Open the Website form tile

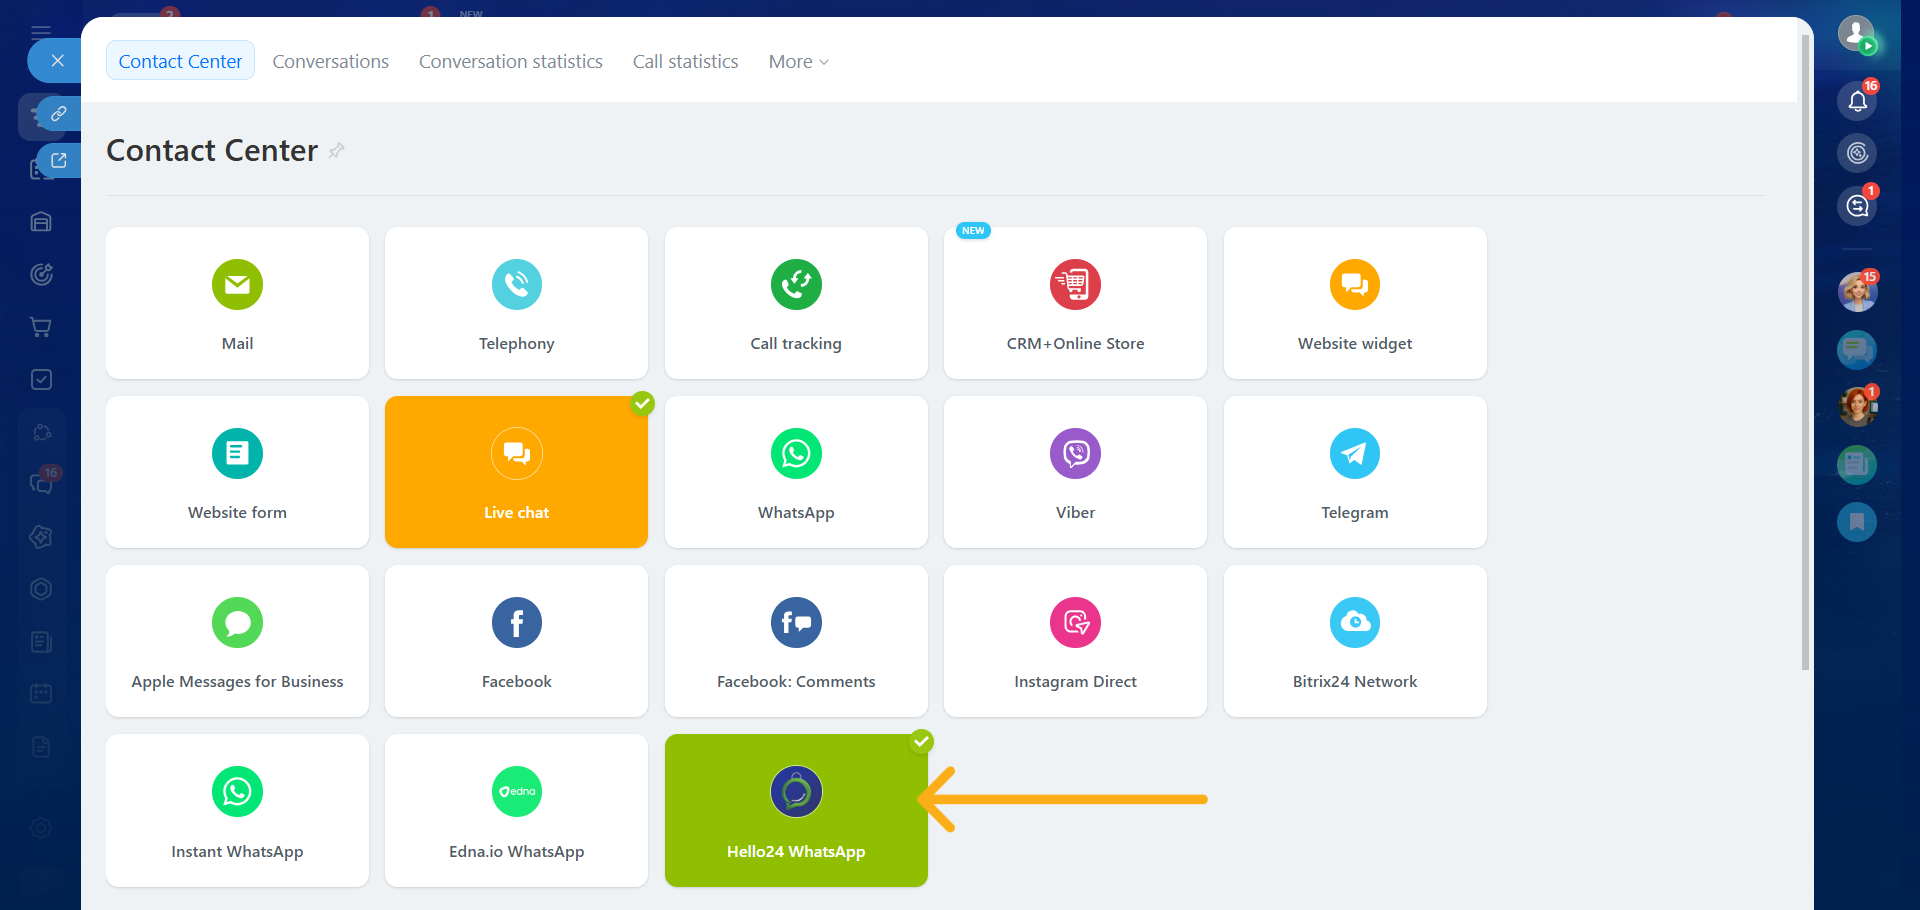237,472
